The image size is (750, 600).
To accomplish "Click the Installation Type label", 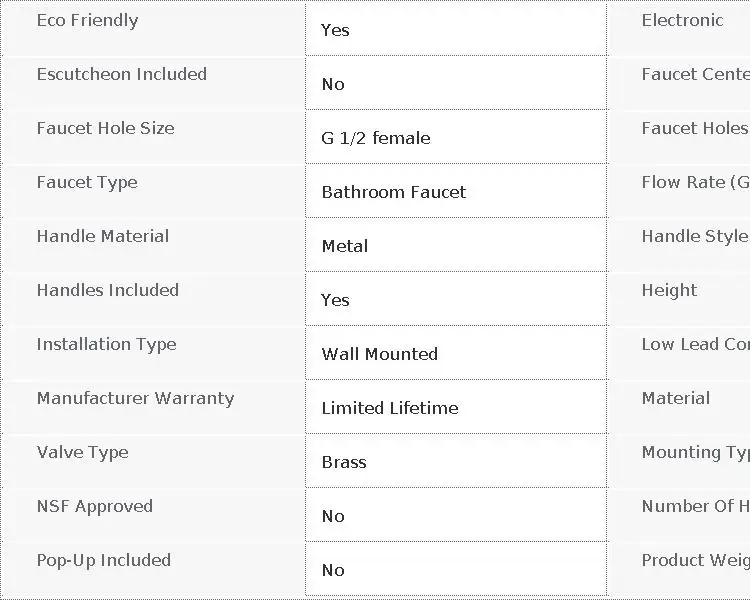I will pos(107,344).
